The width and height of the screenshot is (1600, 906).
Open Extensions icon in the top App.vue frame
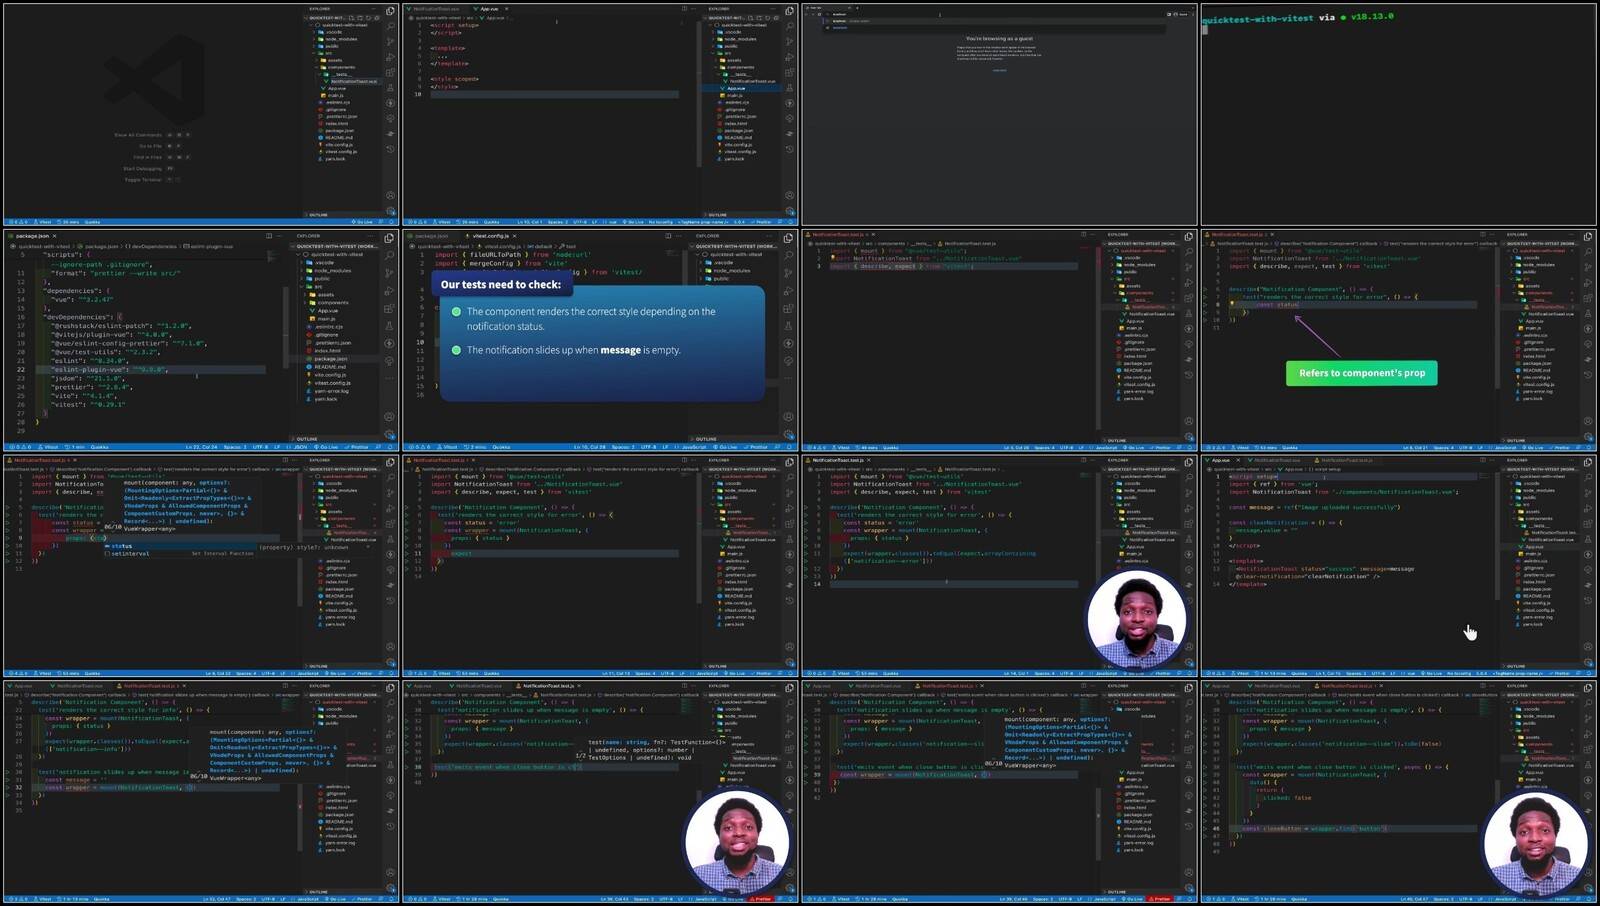tap(789, 73)
